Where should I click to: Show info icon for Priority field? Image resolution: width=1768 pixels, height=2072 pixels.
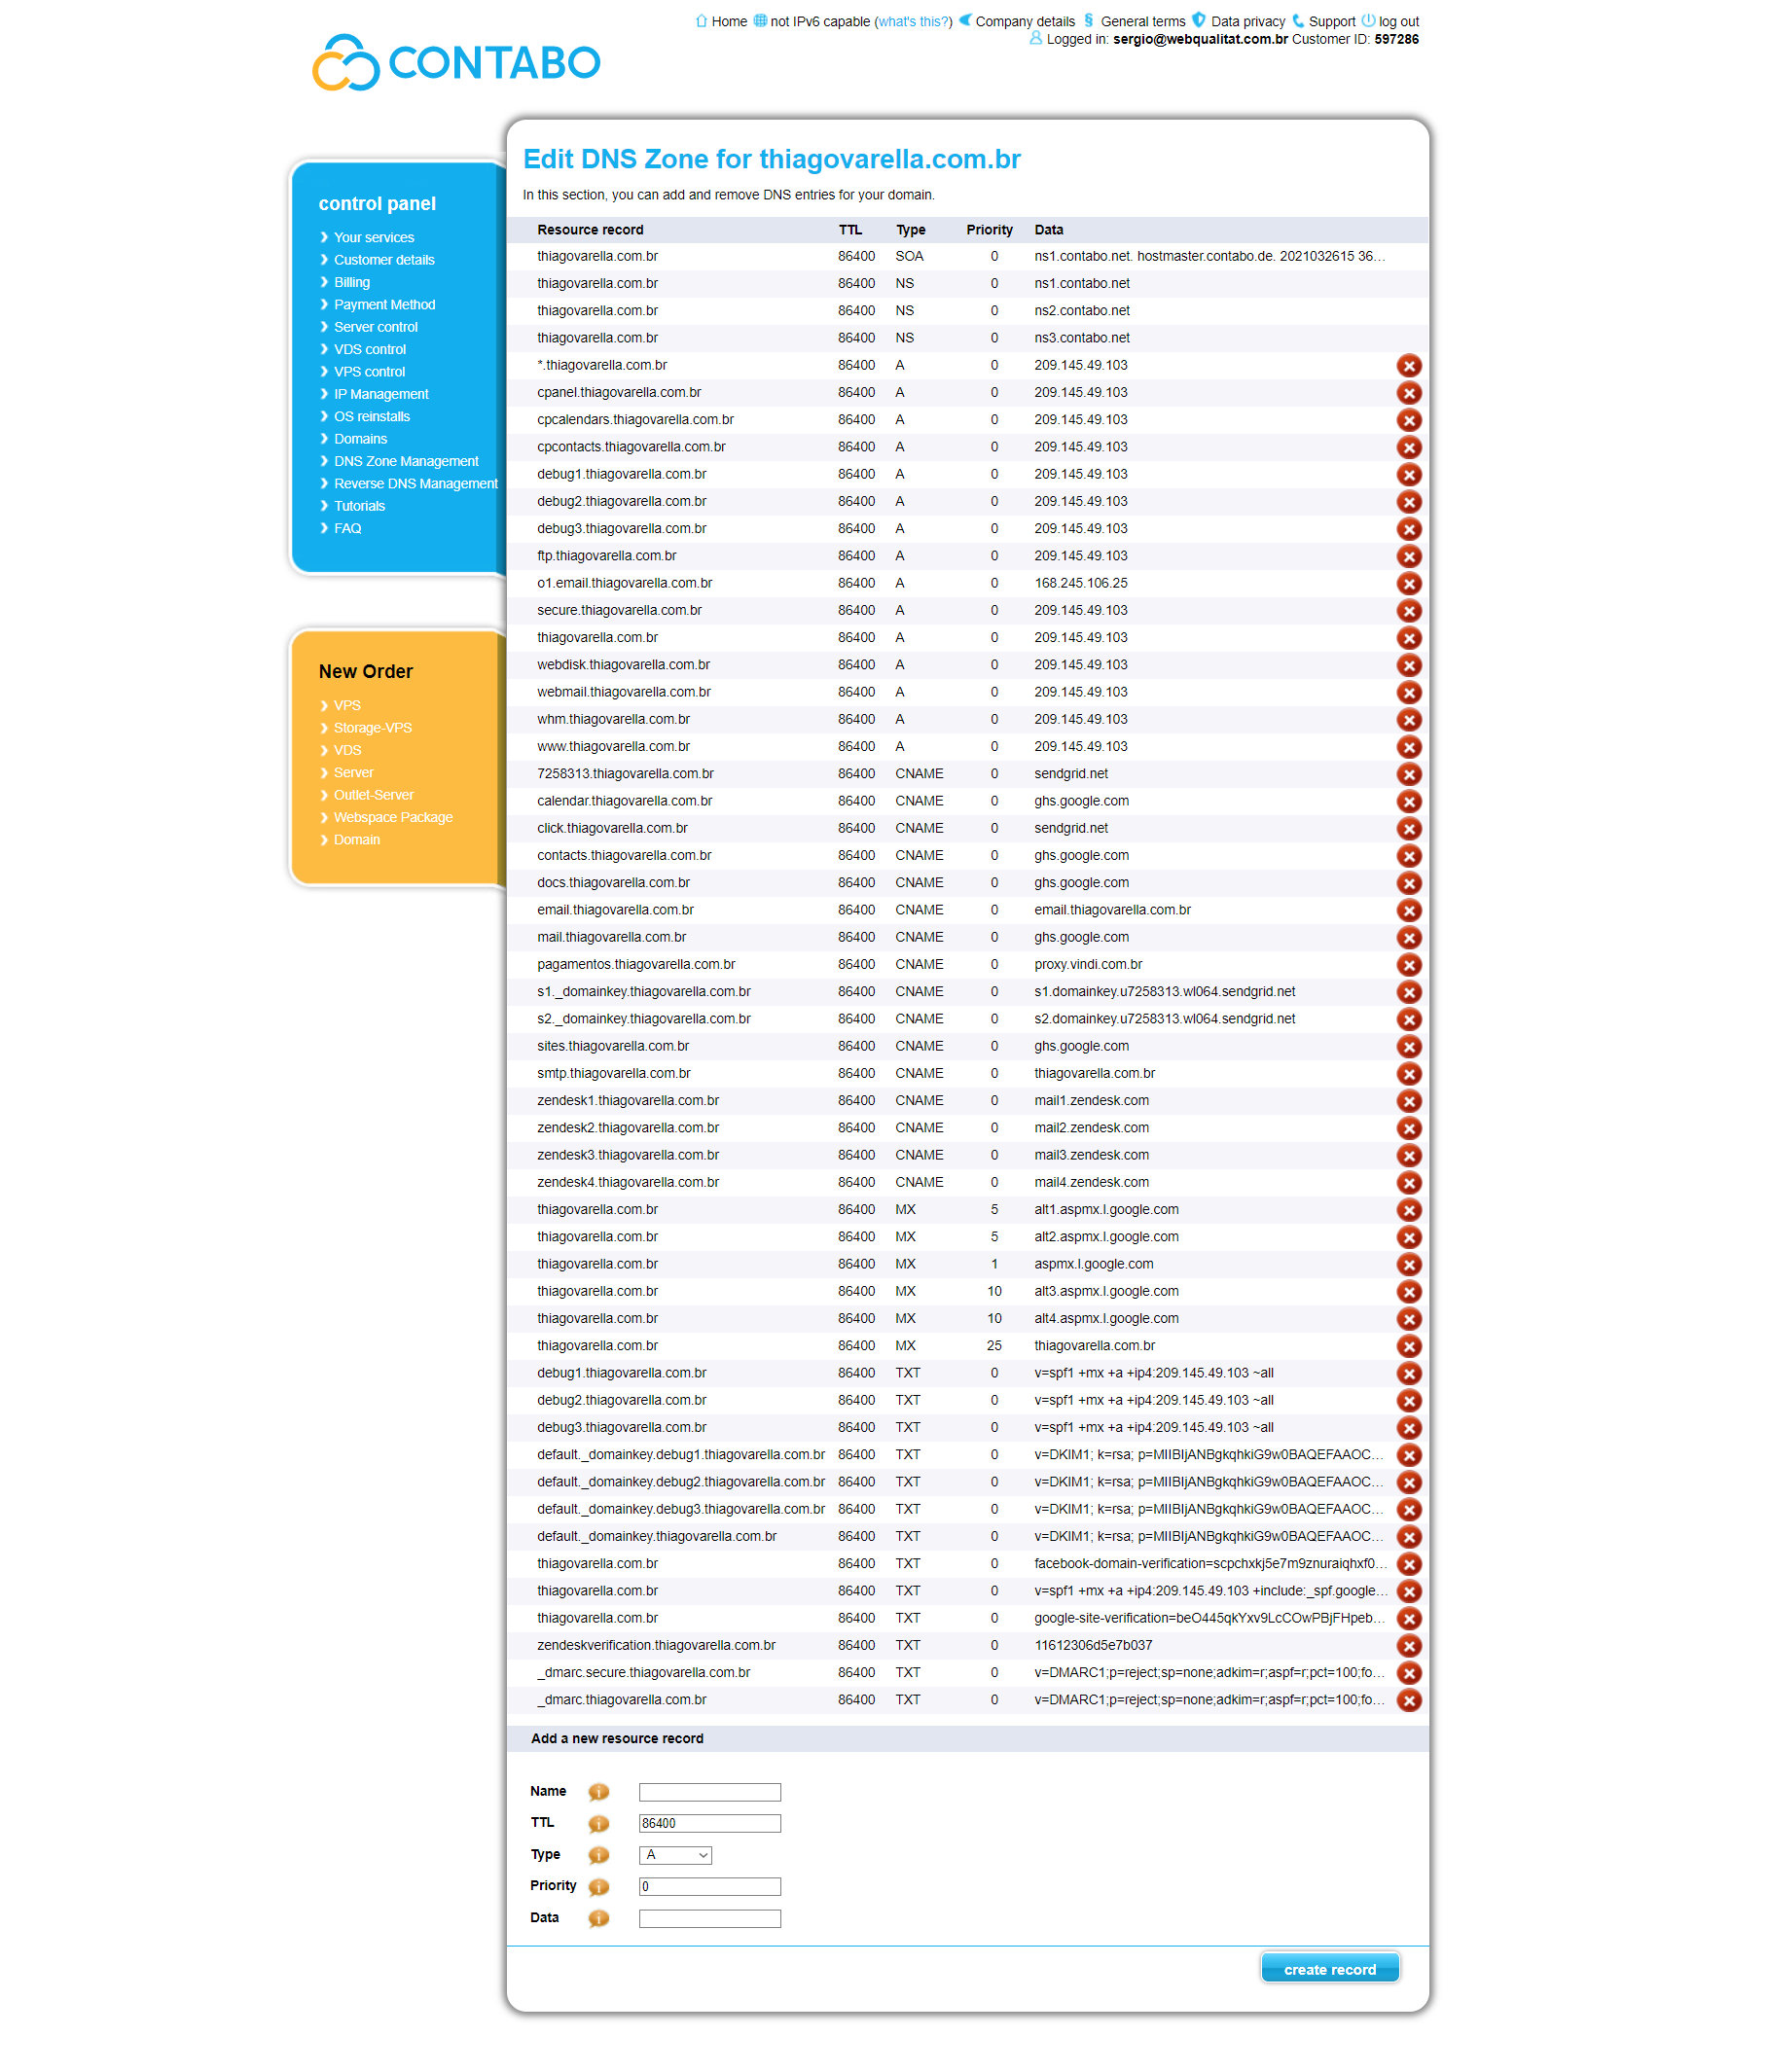pyautogui.click(x=598, y=1887)
